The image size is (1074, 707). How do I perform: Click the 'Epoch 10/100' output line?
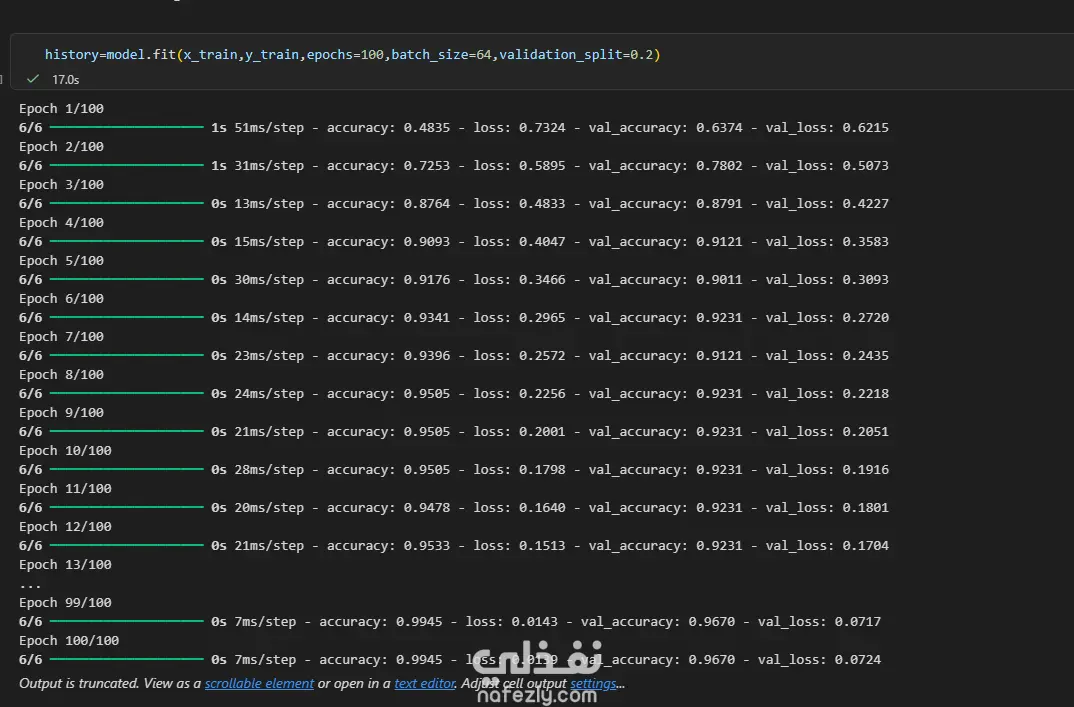pyautogui.click(x=65, y=451)
